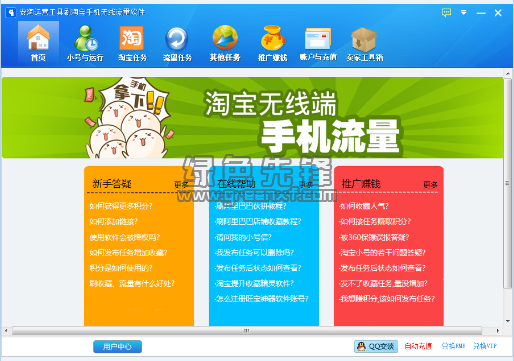Click the 兑换 link left of 兑换VIP
Image resolution: width=514 pixels, height=361 pixels.
[453, 346]
